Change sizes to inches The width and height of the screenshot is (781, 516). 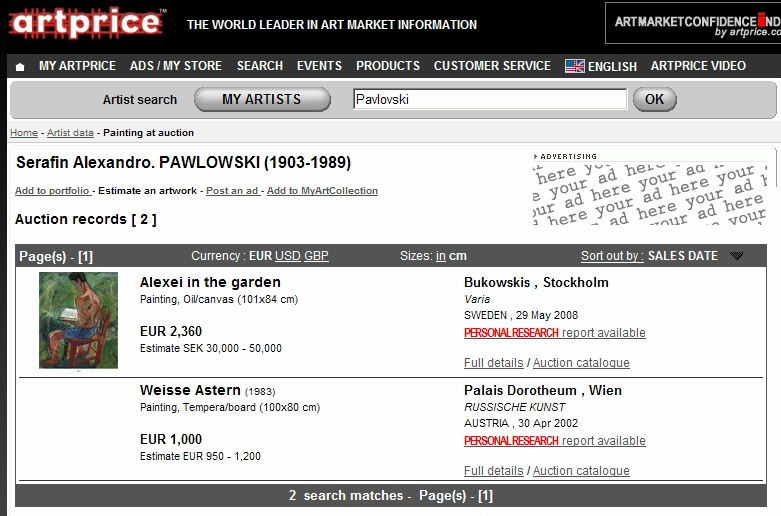441,256
